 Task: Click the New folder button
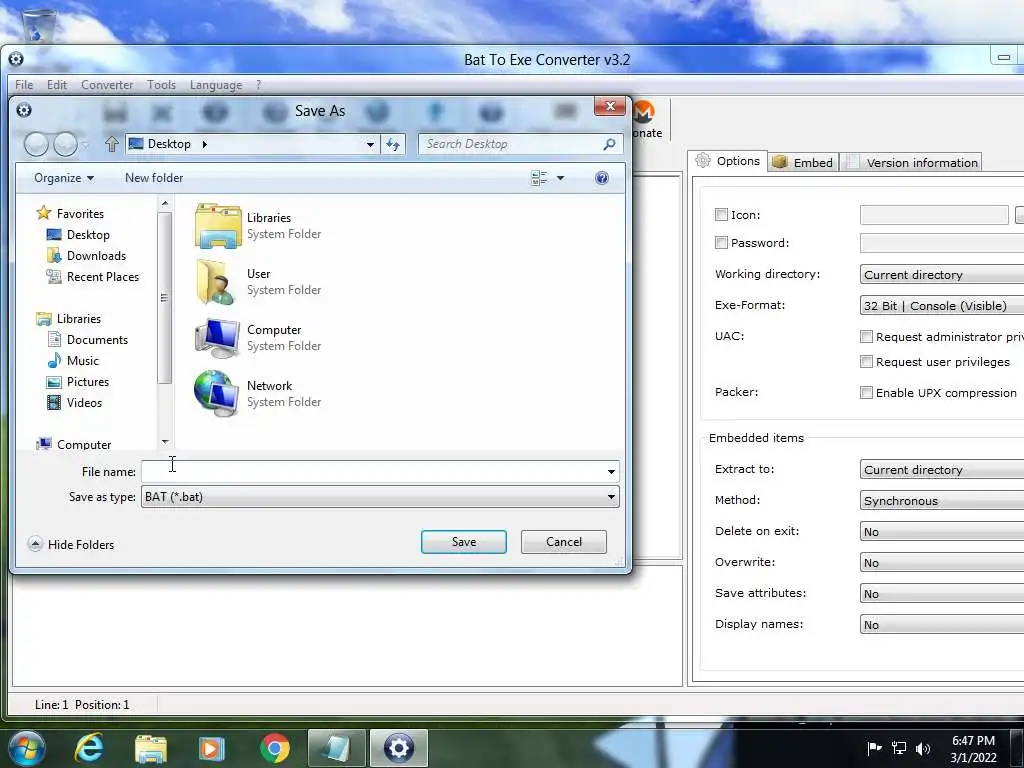point(154,178)
